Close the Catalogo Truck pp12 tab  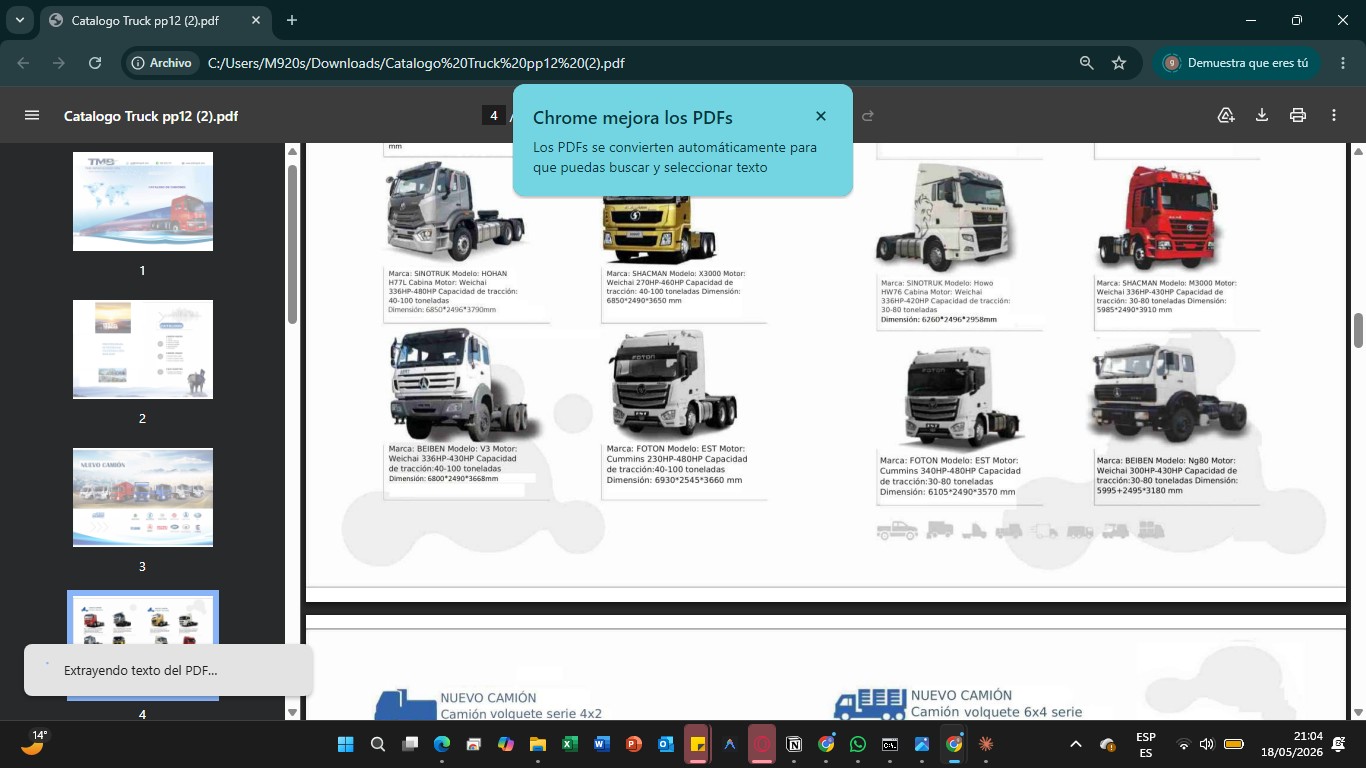(x=256, y=20)
